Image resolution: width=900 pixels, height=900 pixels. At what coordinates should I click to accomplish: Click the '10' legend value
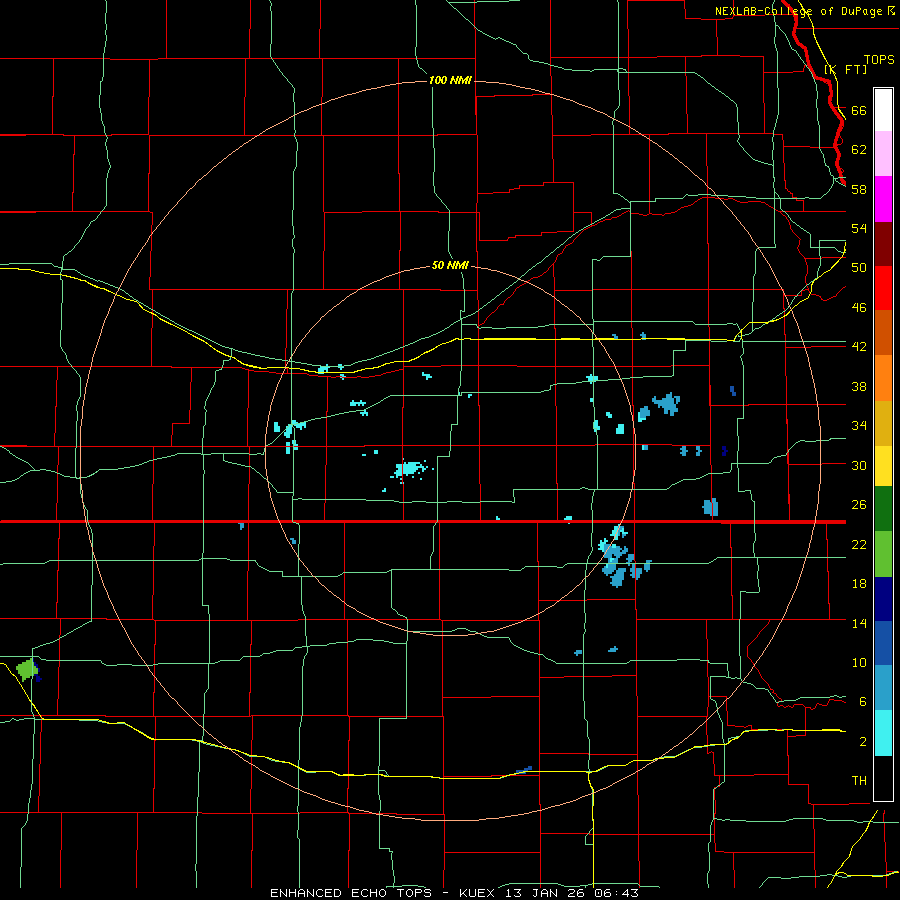coord(859,662)
